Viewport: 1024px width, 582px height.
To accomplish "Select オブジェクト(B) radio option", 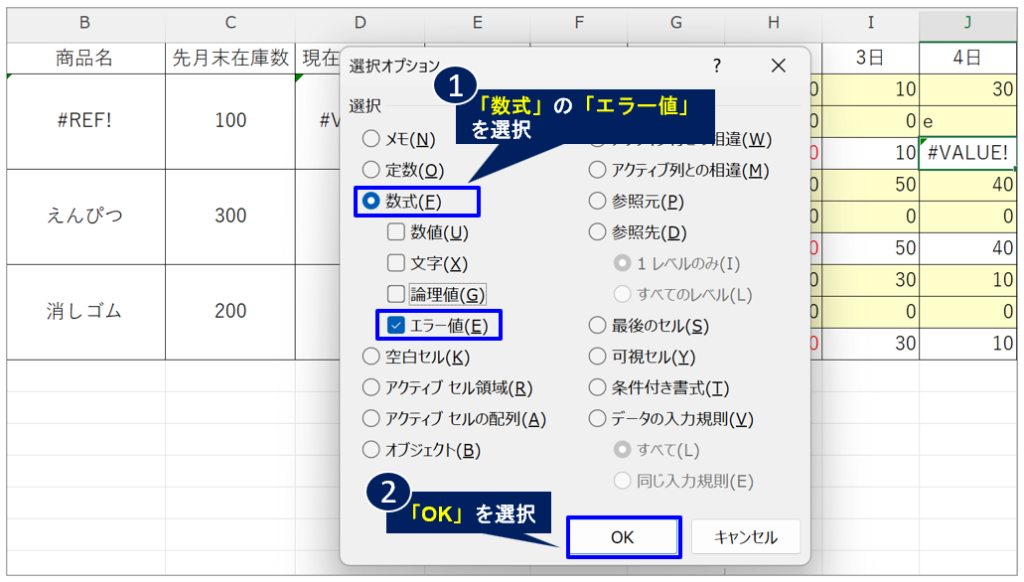I will (372, 450).
